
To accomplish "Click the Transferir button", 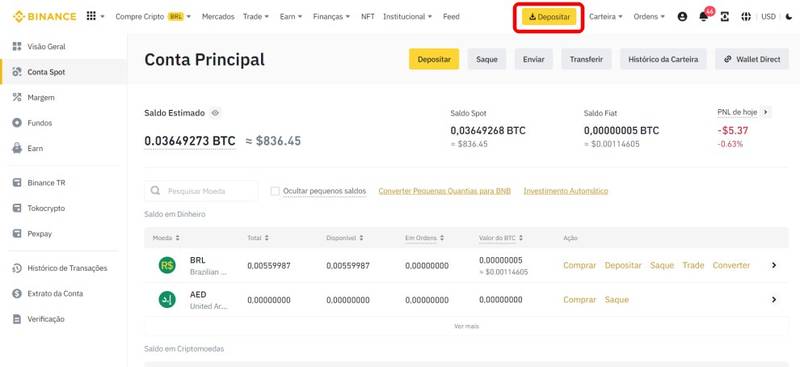I will pyautogui.click(x=586, y=59).
